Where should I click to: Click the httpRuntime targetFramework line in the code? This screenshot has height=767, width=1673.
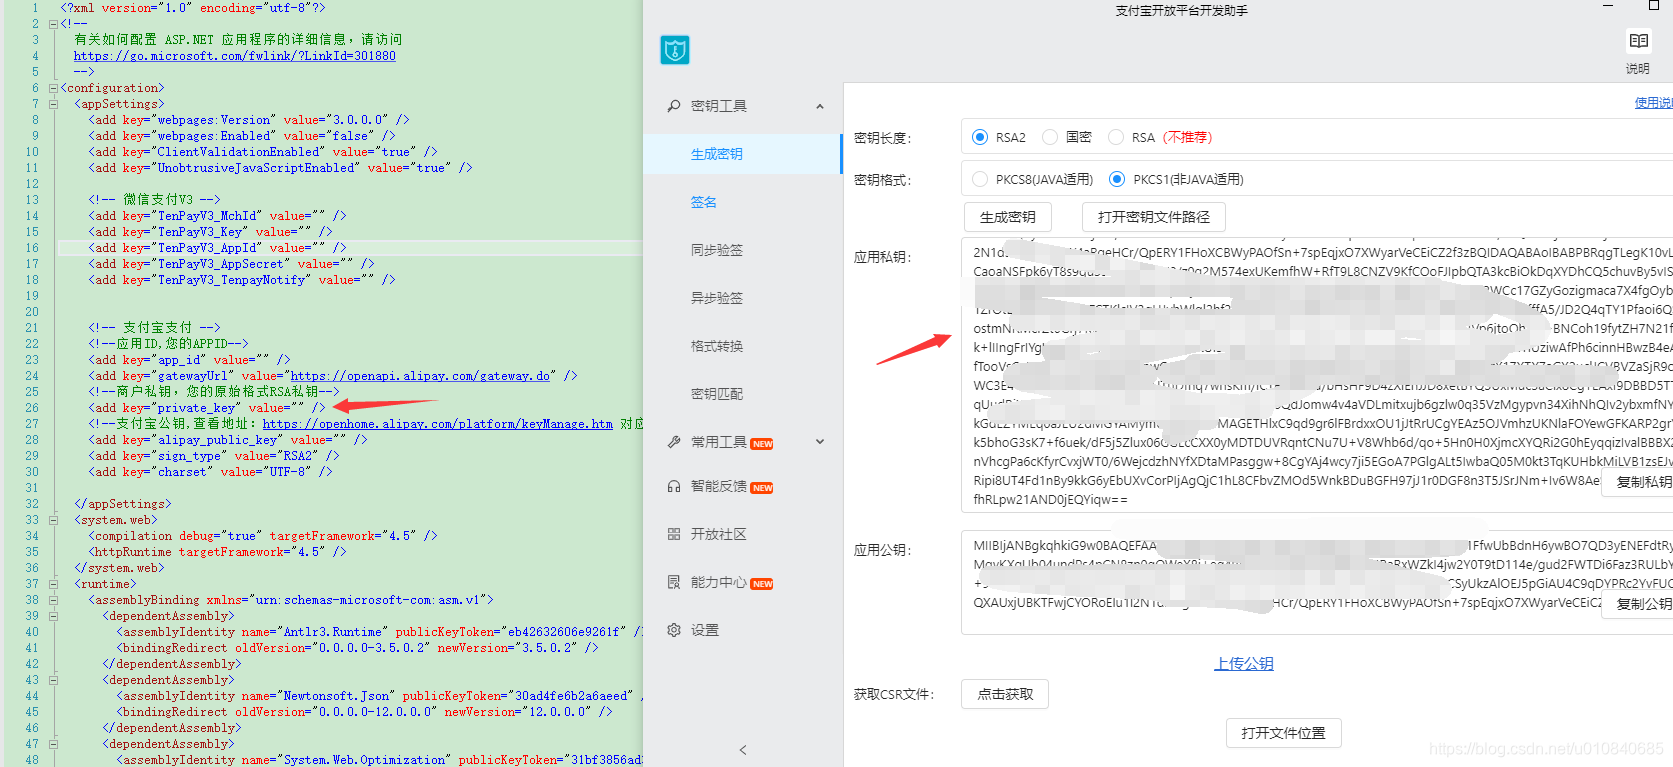tap(217, 552)
